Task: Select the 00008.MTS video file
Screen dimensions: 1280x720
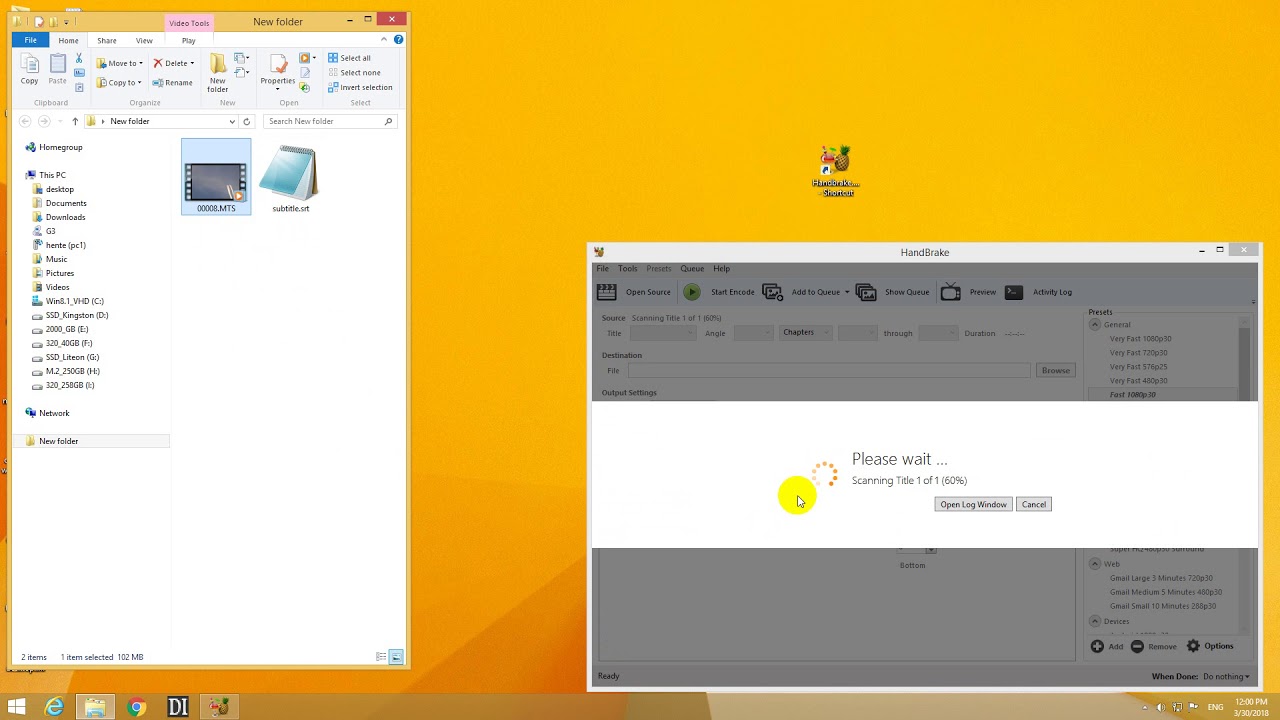Action: 216,177
